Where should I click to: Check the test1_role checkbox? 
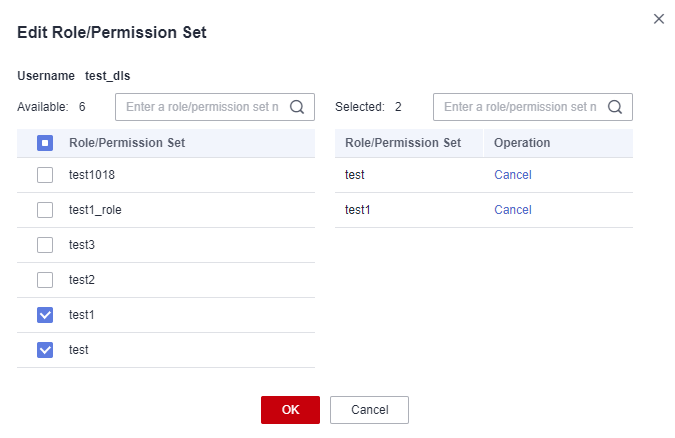[x=45, y=210]
